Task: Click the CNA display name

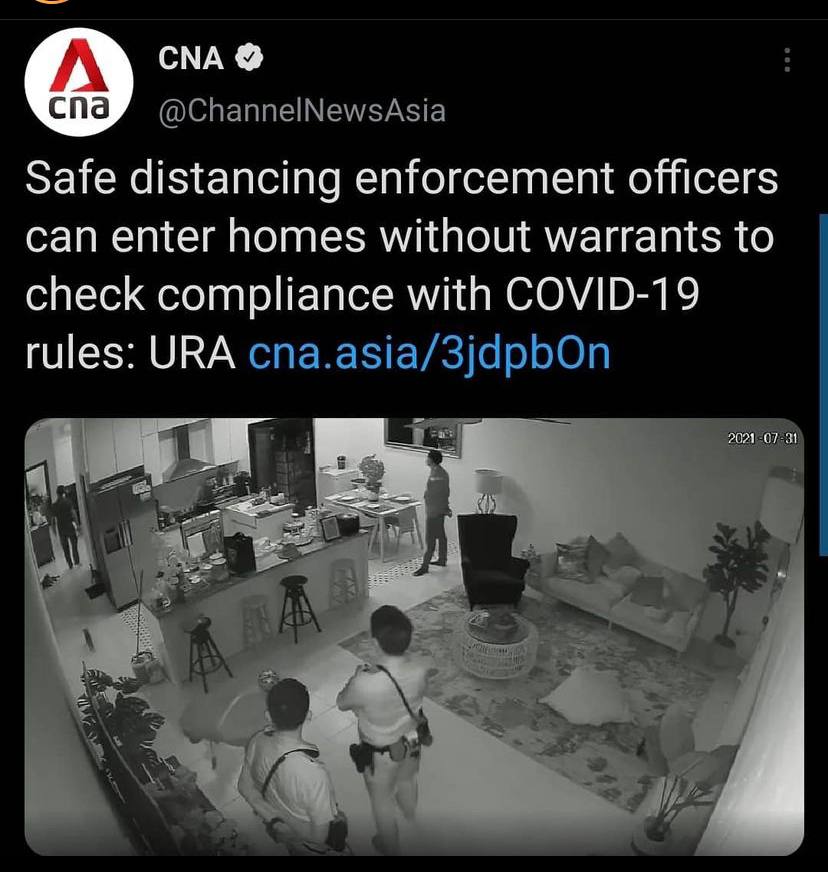Action: click(x=191, y=58)
